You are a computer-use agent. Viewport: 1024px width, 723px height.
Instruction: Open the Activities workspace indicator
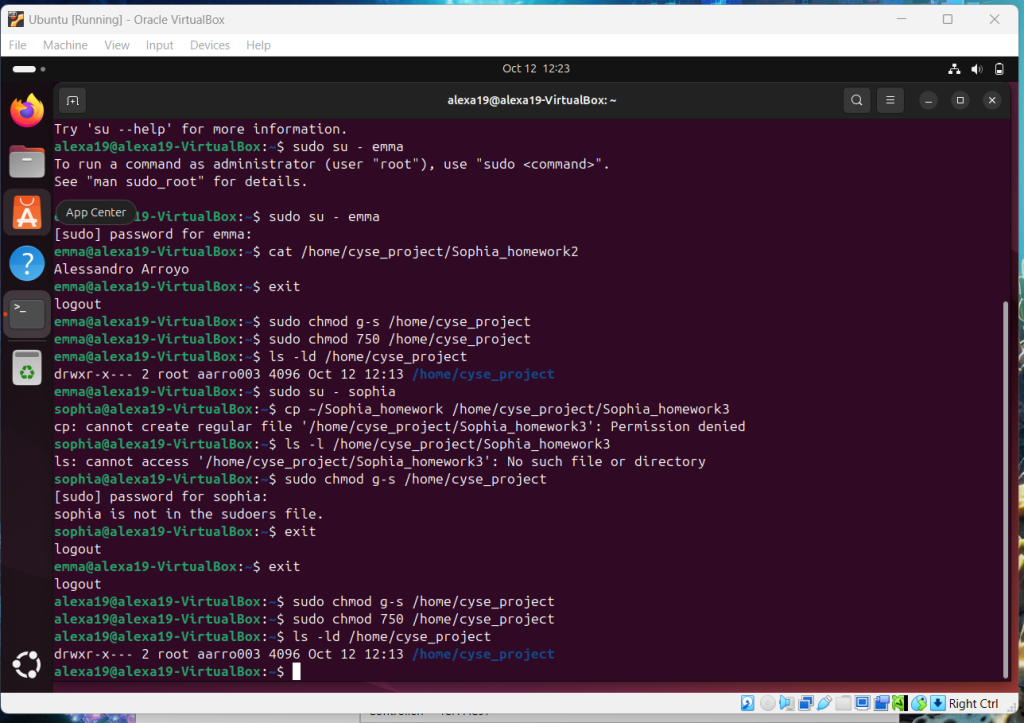28,69
